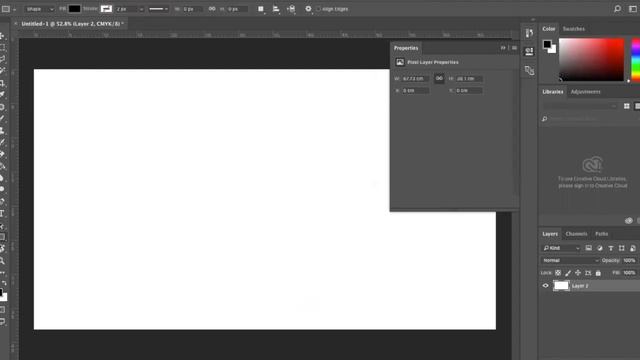Open the stroke line type dropdown
The width and height of the screenshot is (640, 360).
coord(158,9)
